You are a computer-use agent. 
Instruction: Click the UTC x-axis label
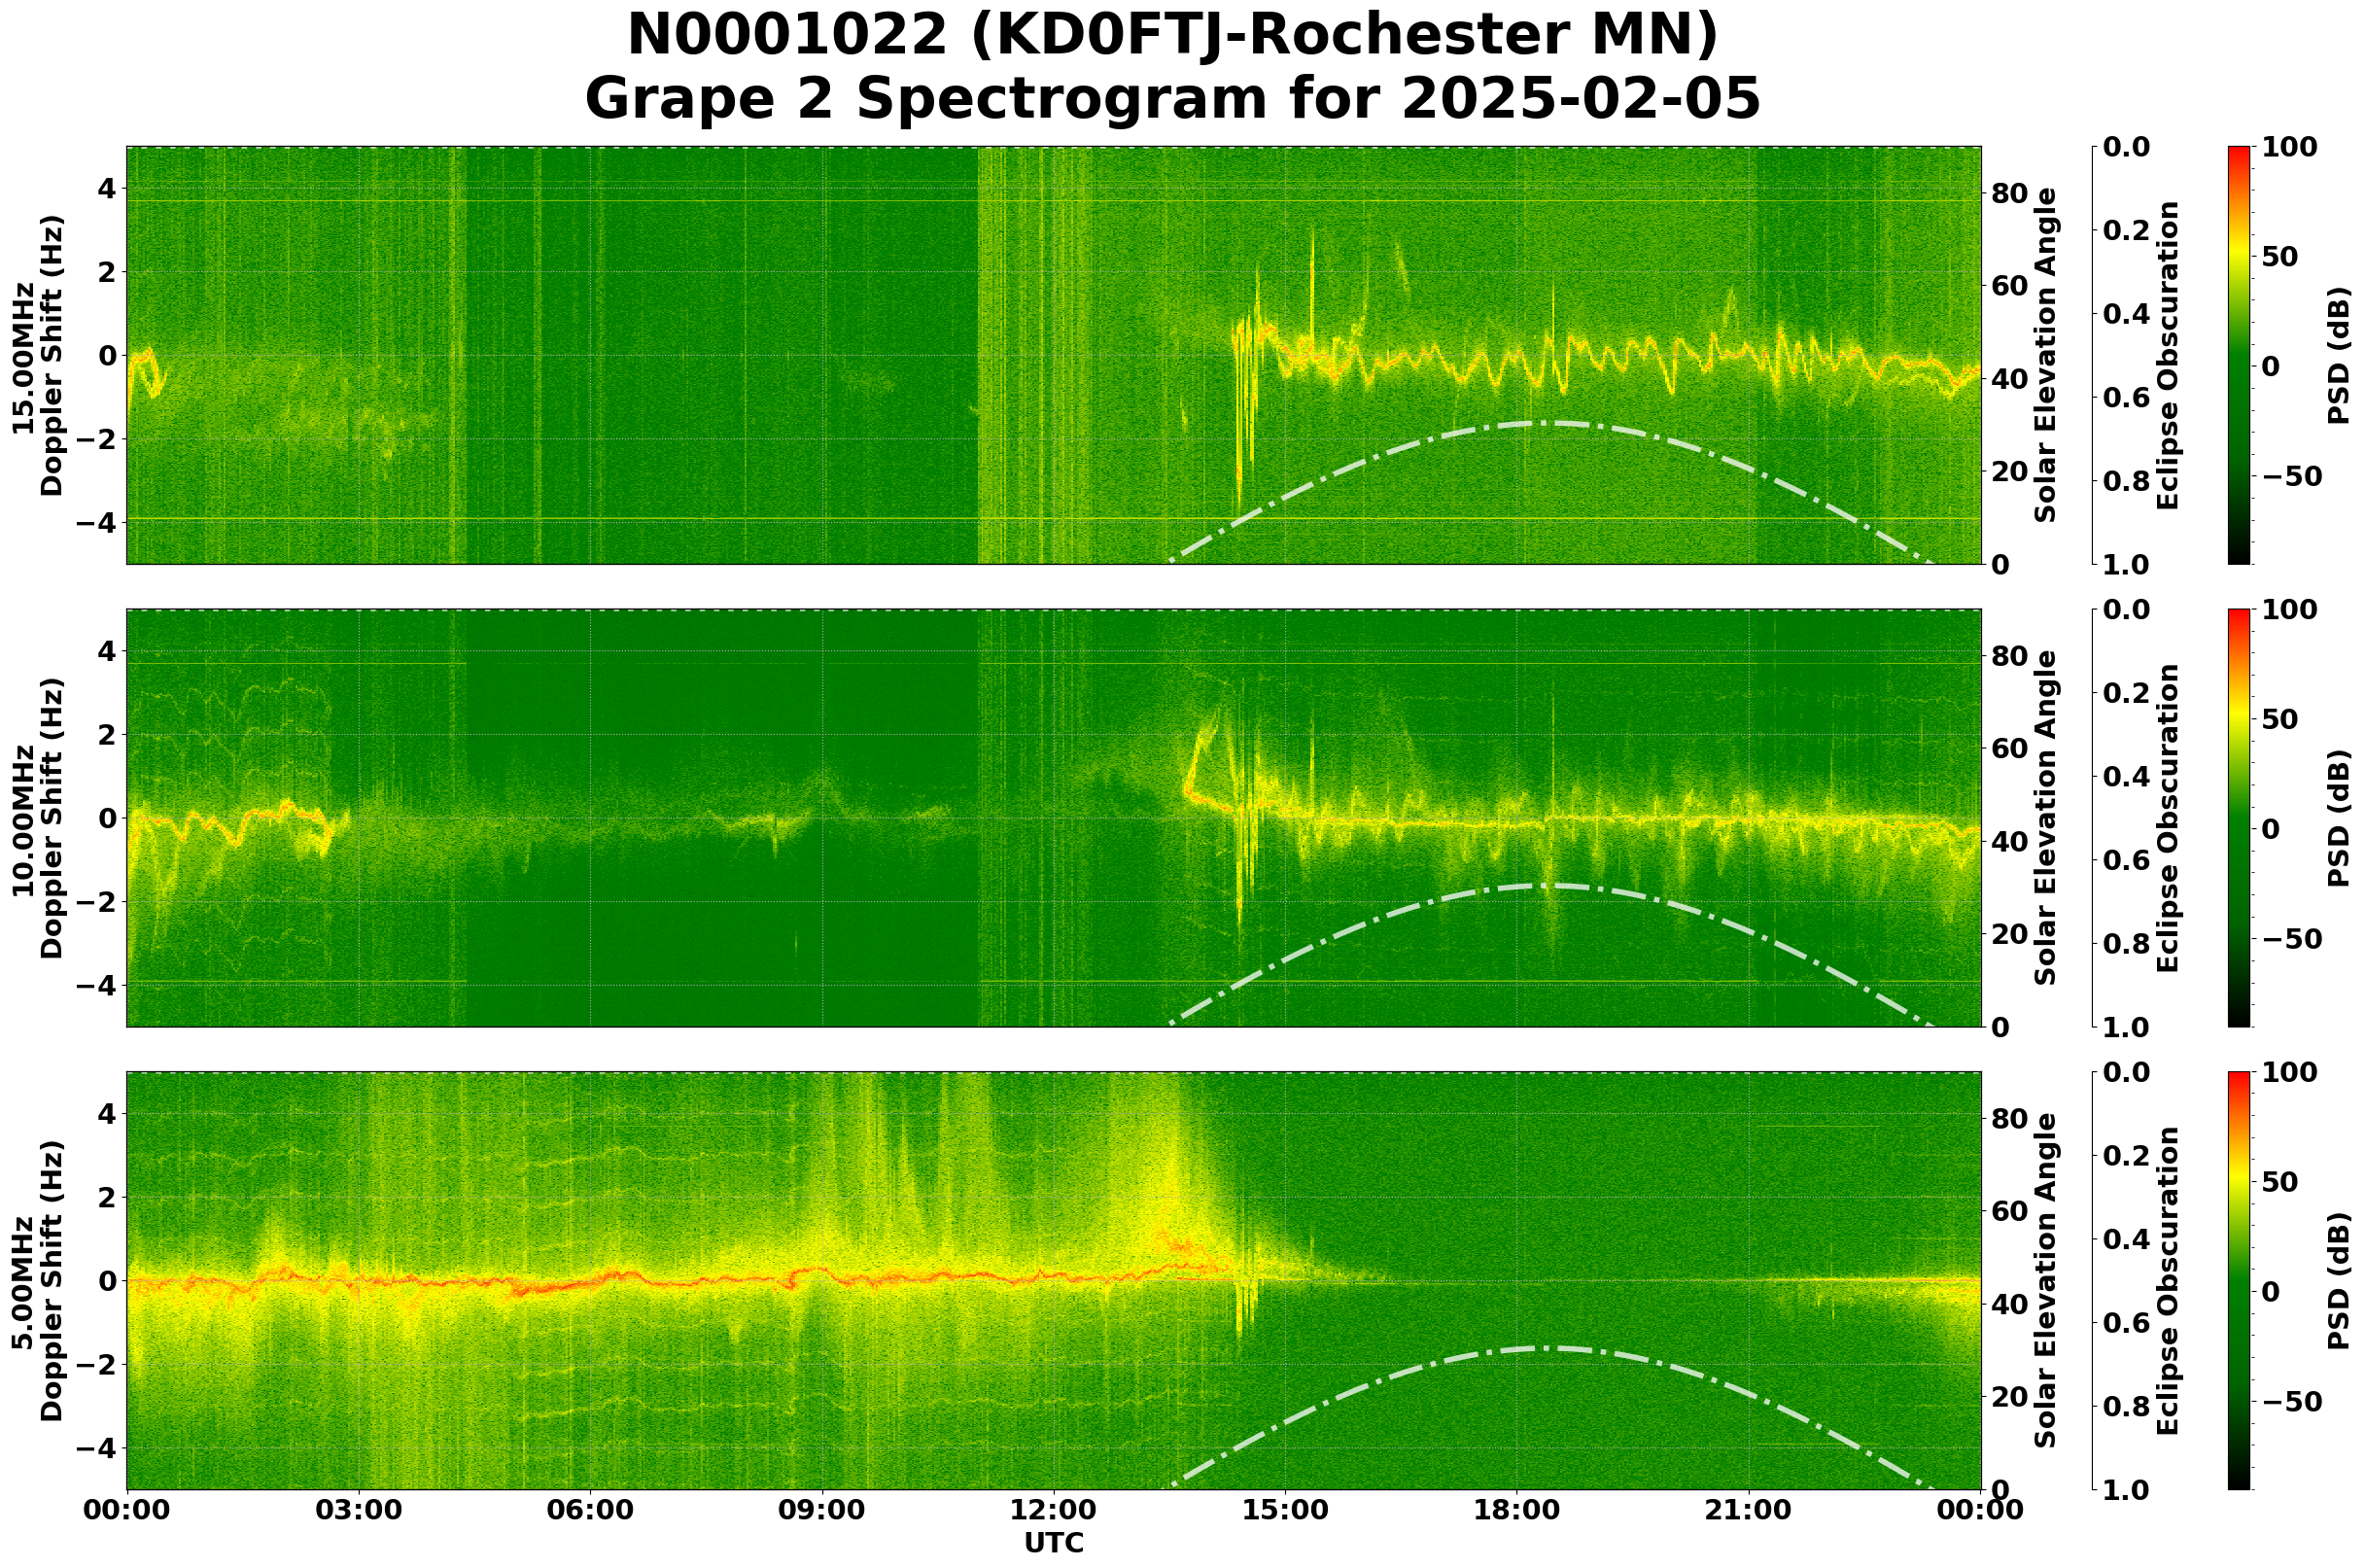(x=1053, y=1543)
